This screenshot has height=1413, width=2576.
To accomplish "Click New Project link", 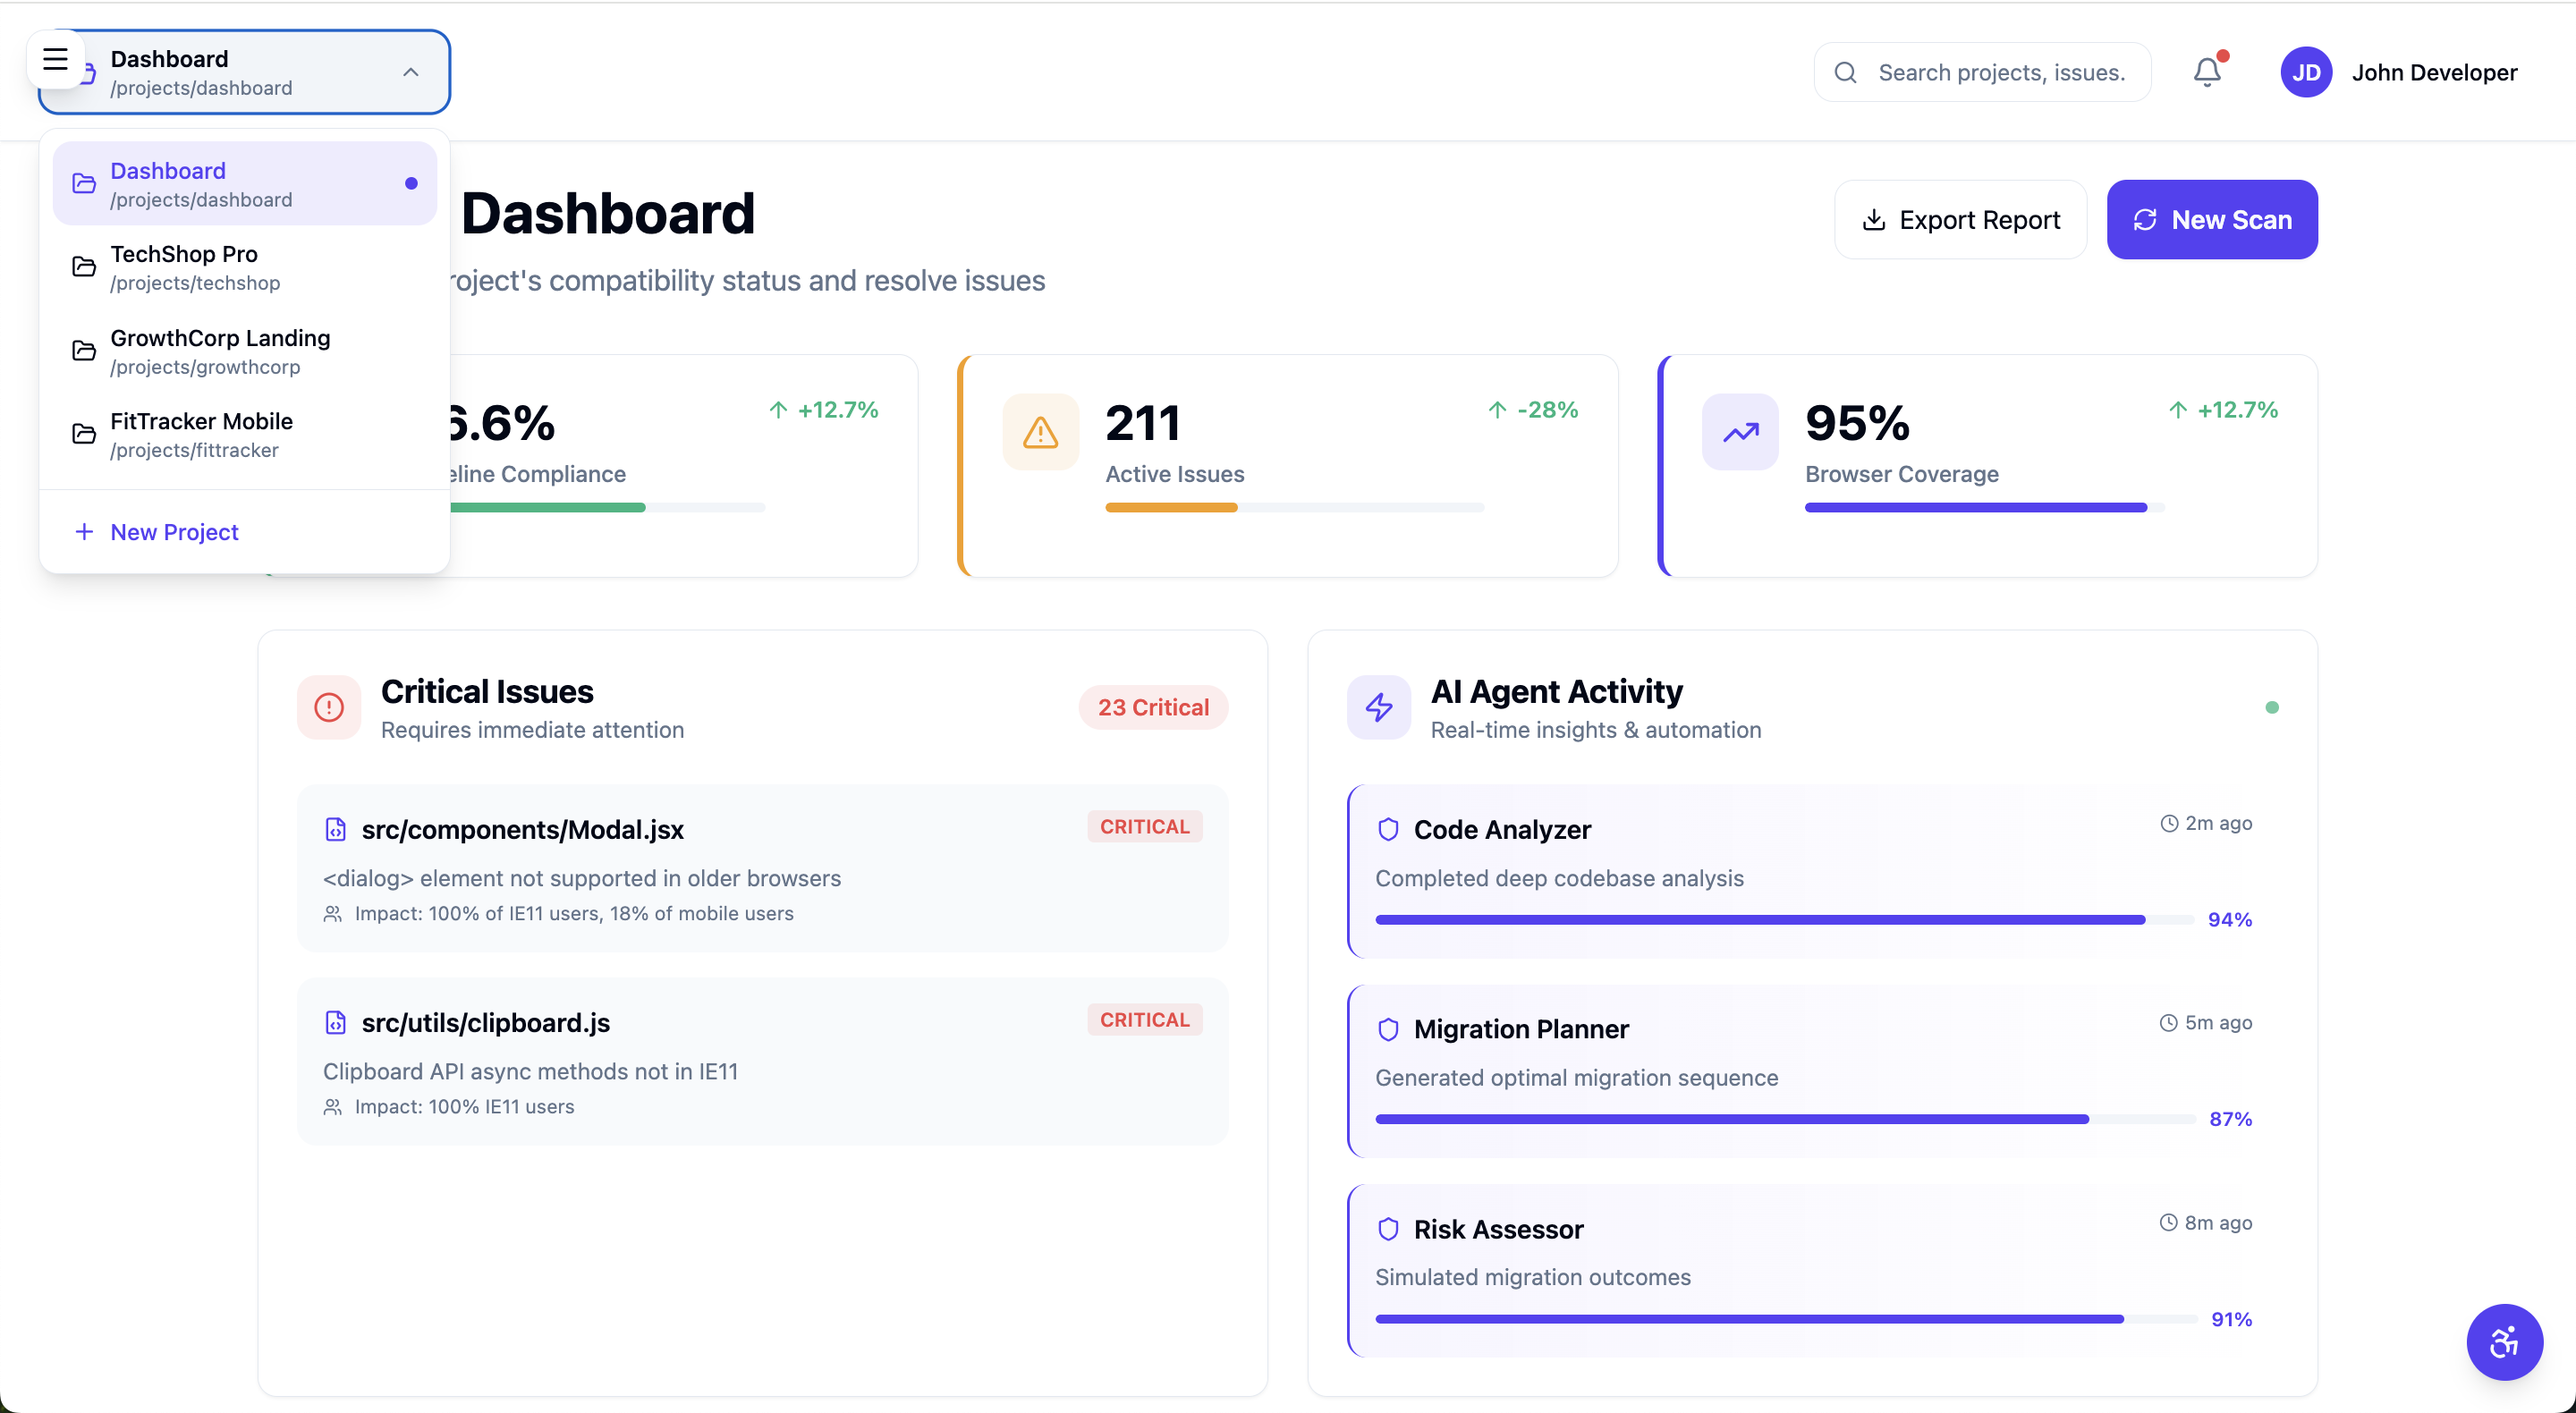I will pyautogui.click(x=173, y=532).
